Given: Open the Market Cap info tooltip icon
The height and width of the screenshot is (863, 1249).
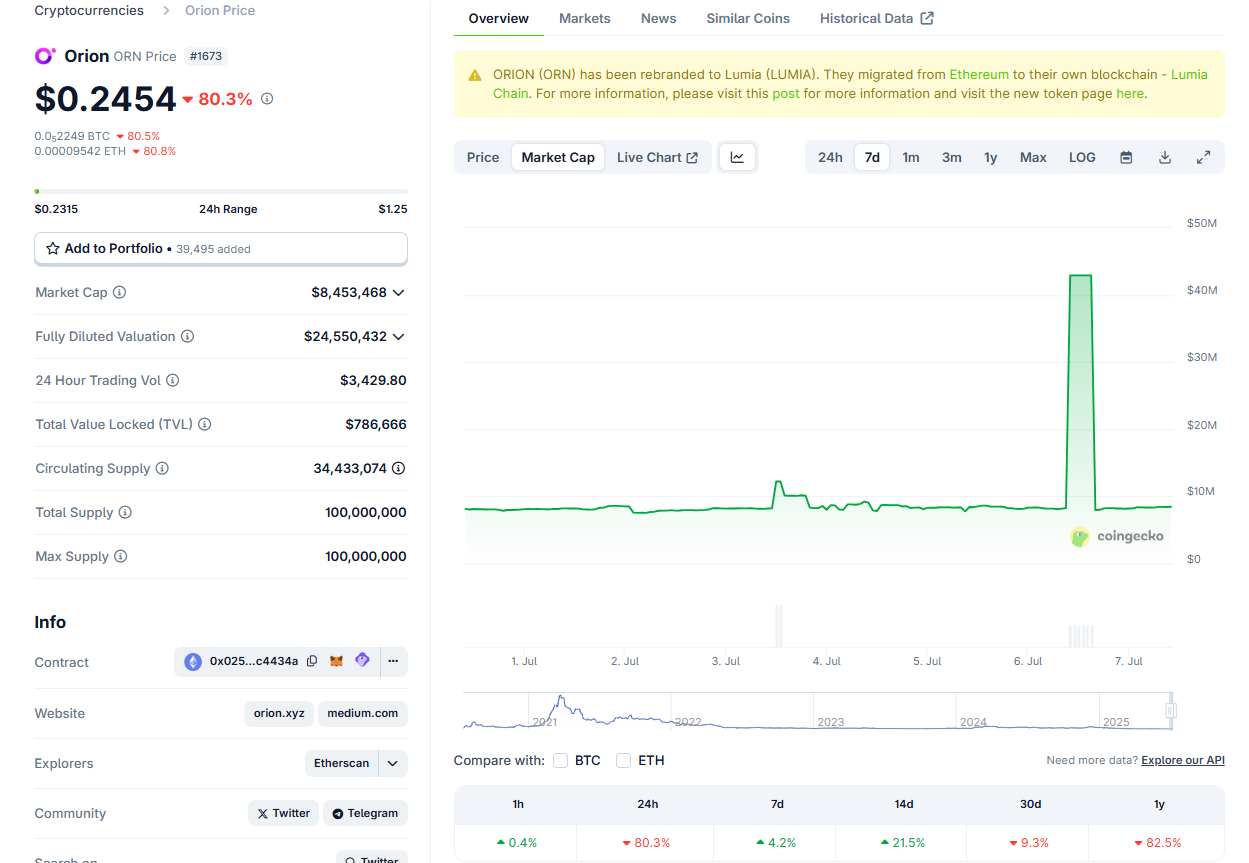Looking at the screenshot, I should [x=120, y=292].
